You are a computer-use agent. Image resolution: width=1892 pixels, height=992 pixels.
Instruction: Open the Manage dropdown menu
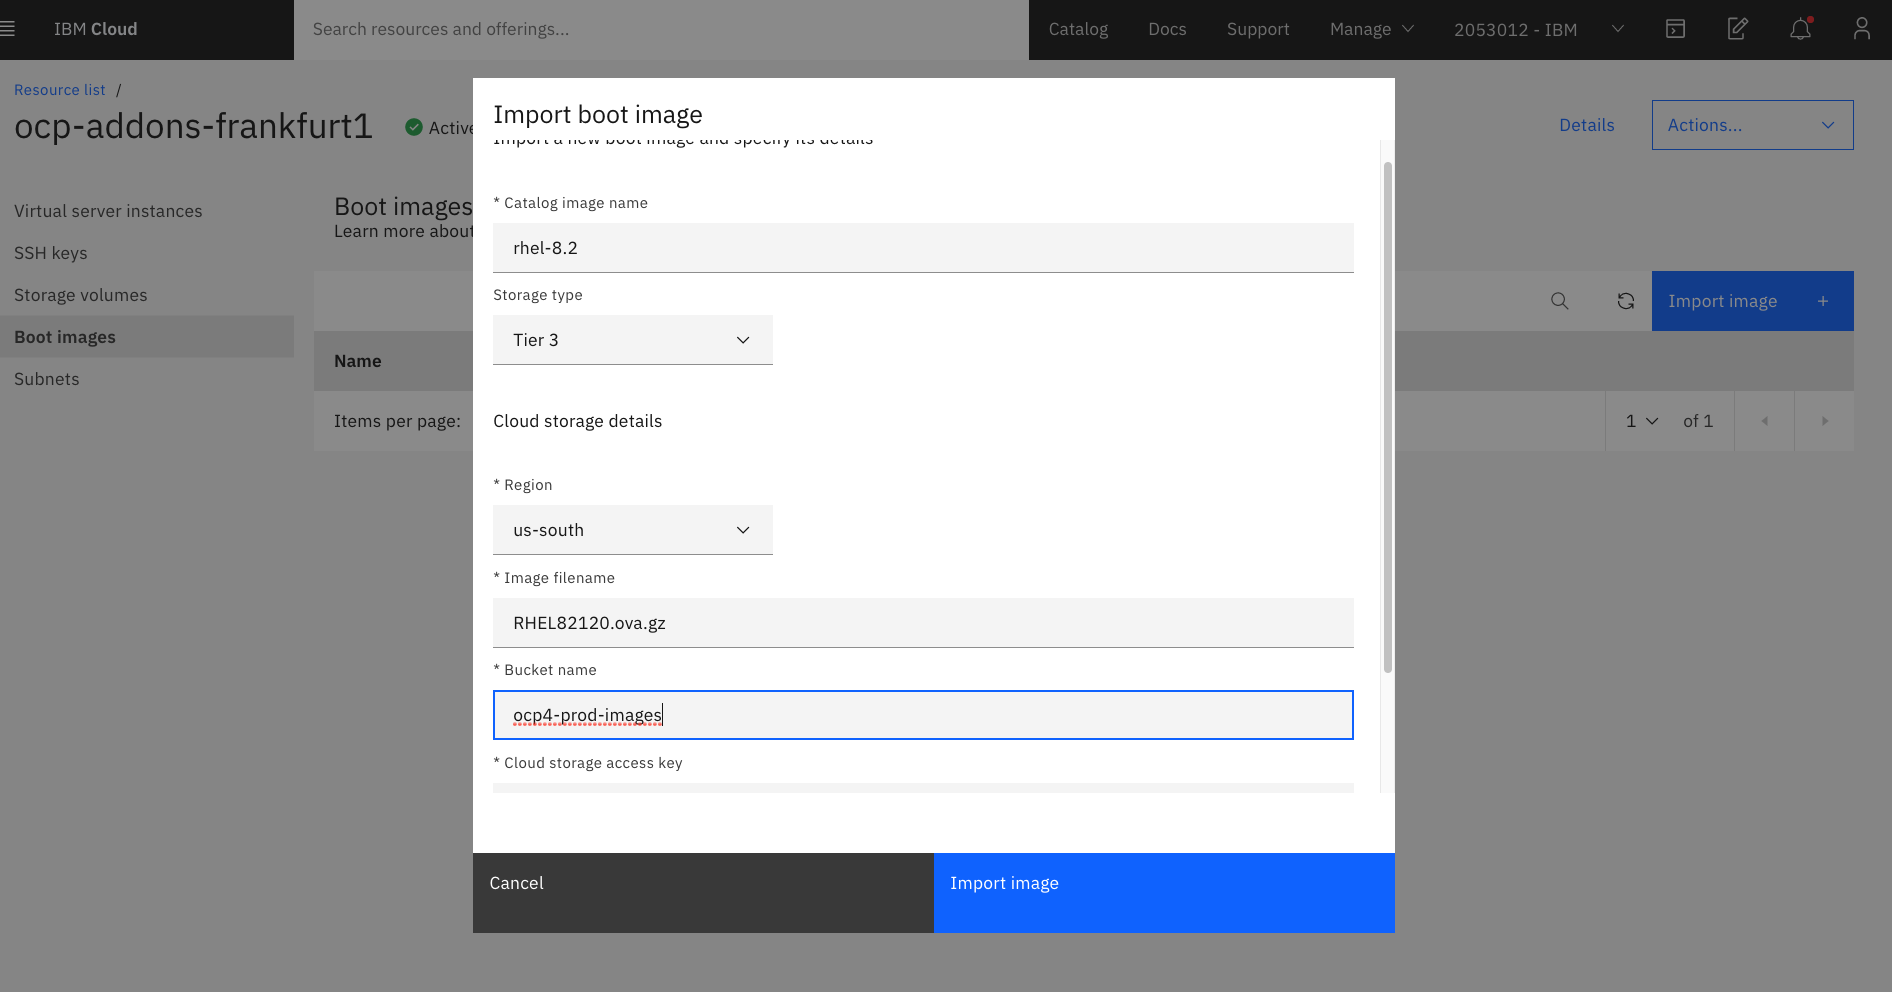1371,29
